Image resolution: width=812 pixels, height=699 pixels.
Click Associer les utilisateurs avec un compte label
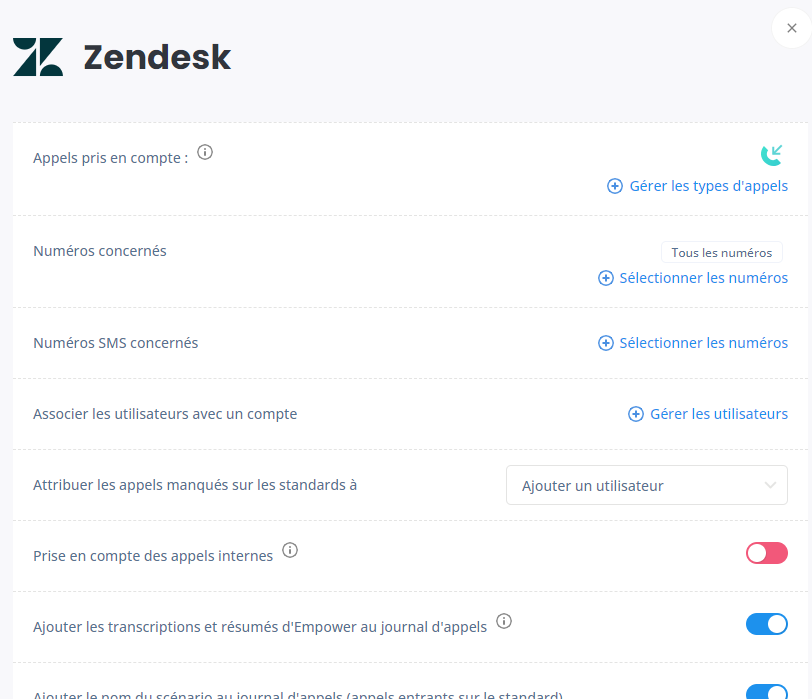[x=165, y=414]
